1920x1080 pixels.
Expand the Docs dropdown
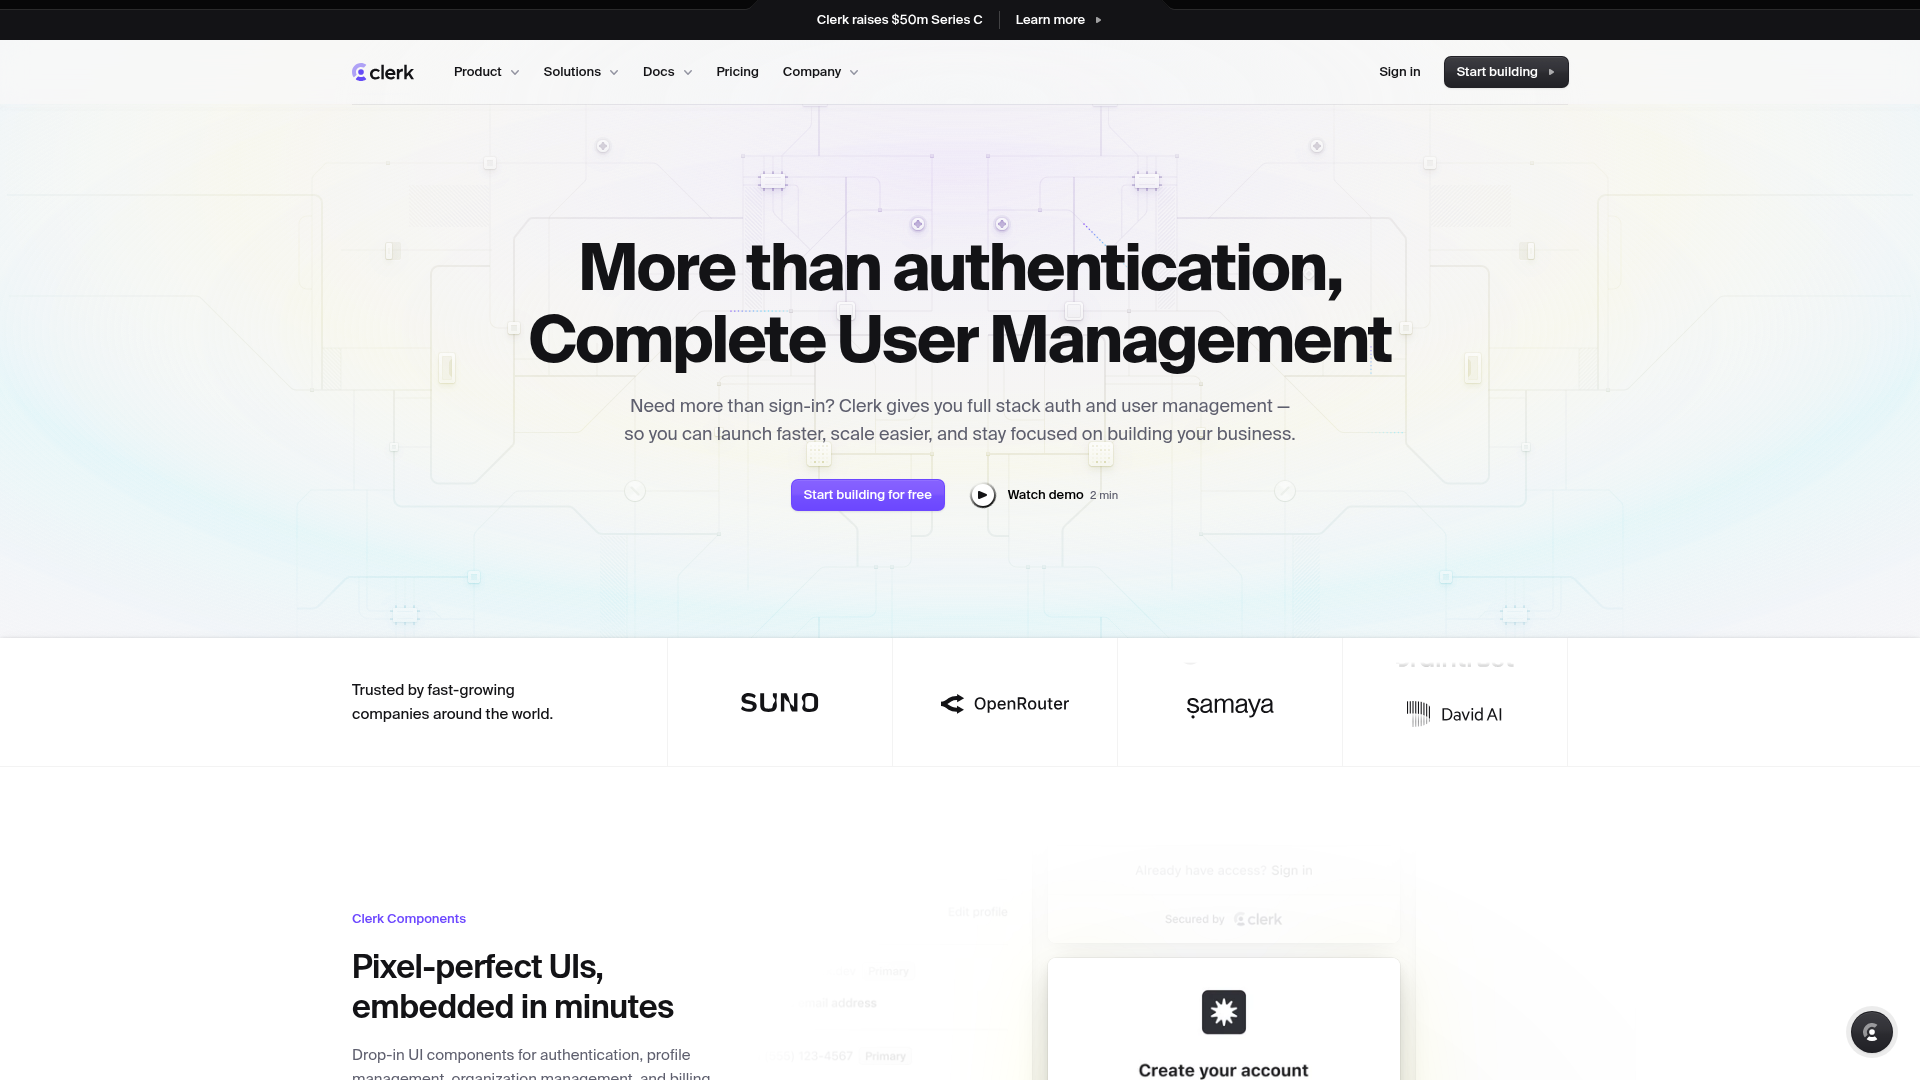(666, 71)
